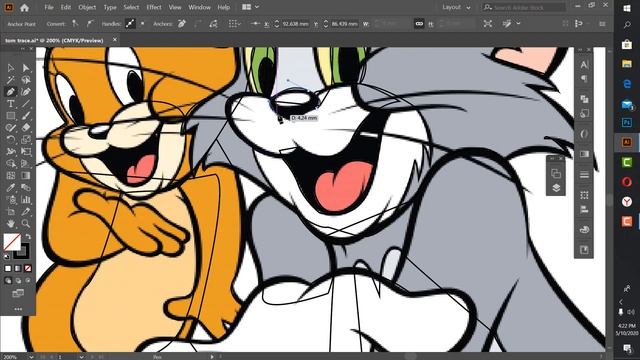This screenshot has width=640, height=360.
Task: Select the Symbol Sprayer tool
Action: tap(11, 200)
